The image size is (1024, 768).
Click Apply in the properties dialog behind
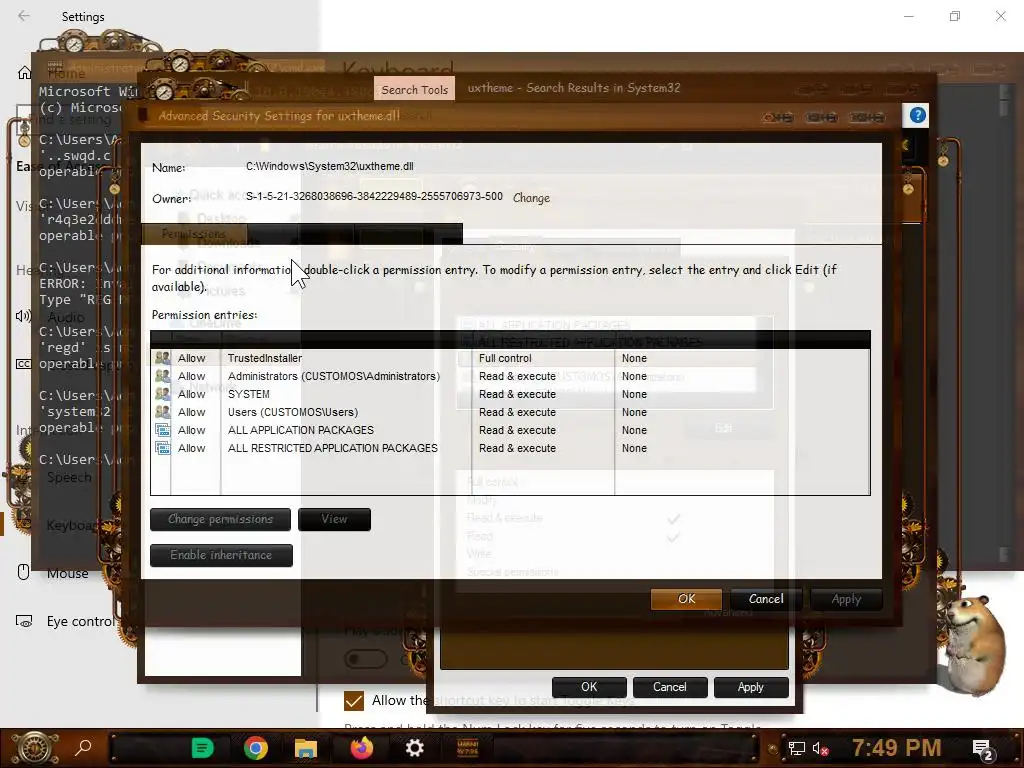tap(751, 687)
